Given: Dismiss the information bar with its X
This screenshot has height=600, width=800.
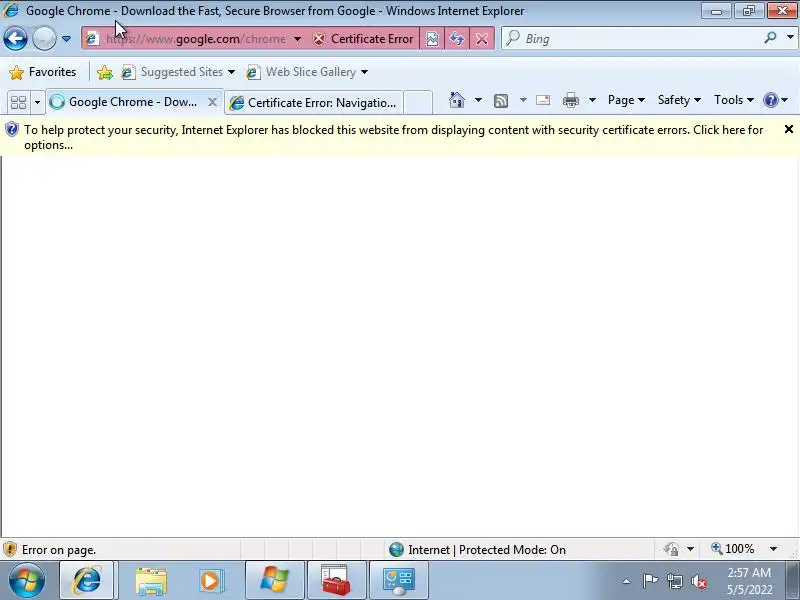Looking at the screenshot, I should (789, 130).
